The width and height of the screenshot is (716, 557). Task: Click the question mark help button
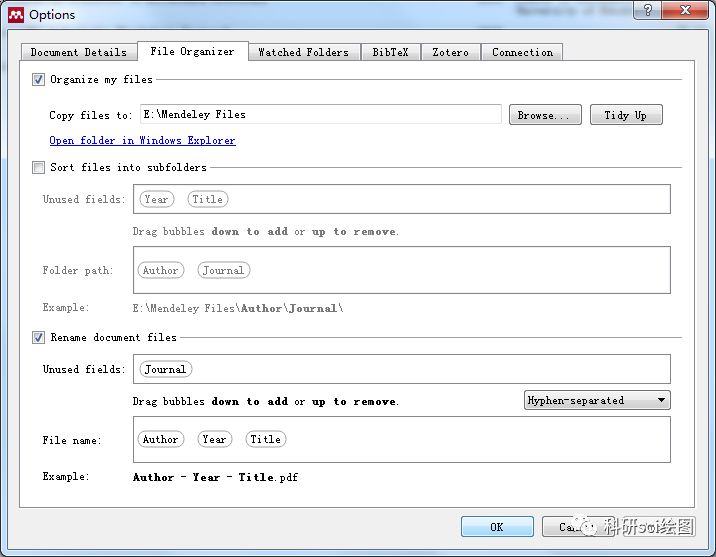[x=647, y=10]
